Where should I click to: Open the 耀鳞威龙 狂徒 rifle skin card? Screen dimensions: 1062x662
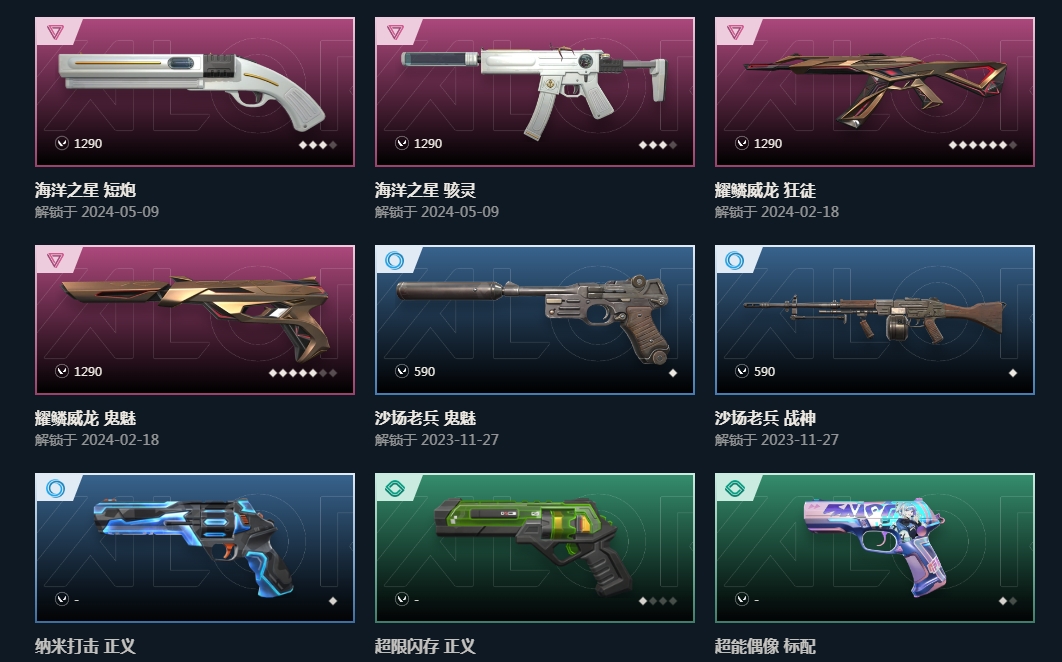click(x=874, y=92)
